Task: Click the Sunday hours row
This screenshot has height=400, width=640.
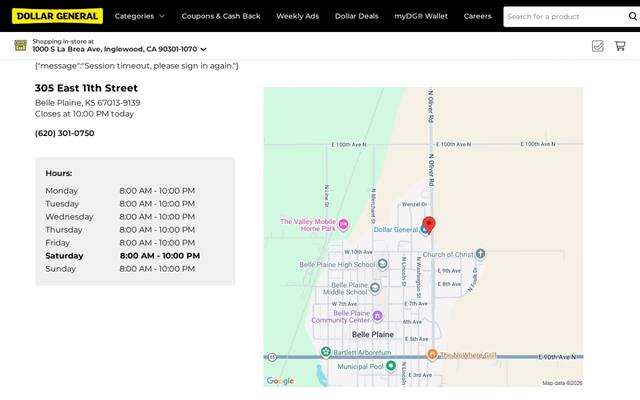Action: 120,269
